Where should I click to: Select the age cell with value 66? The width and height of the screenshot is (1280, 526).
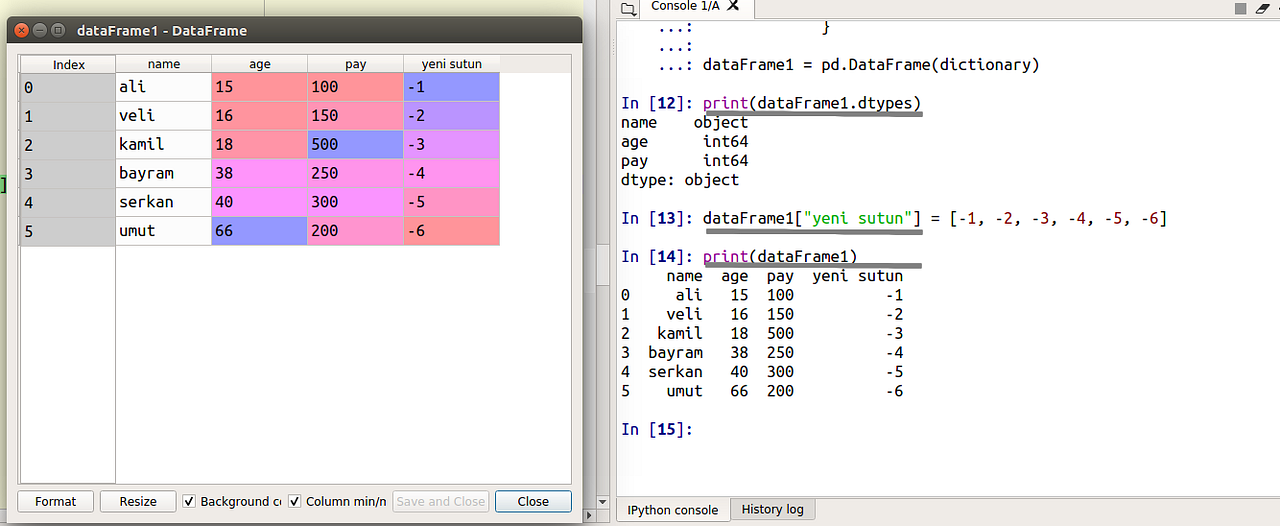point(260,231)
